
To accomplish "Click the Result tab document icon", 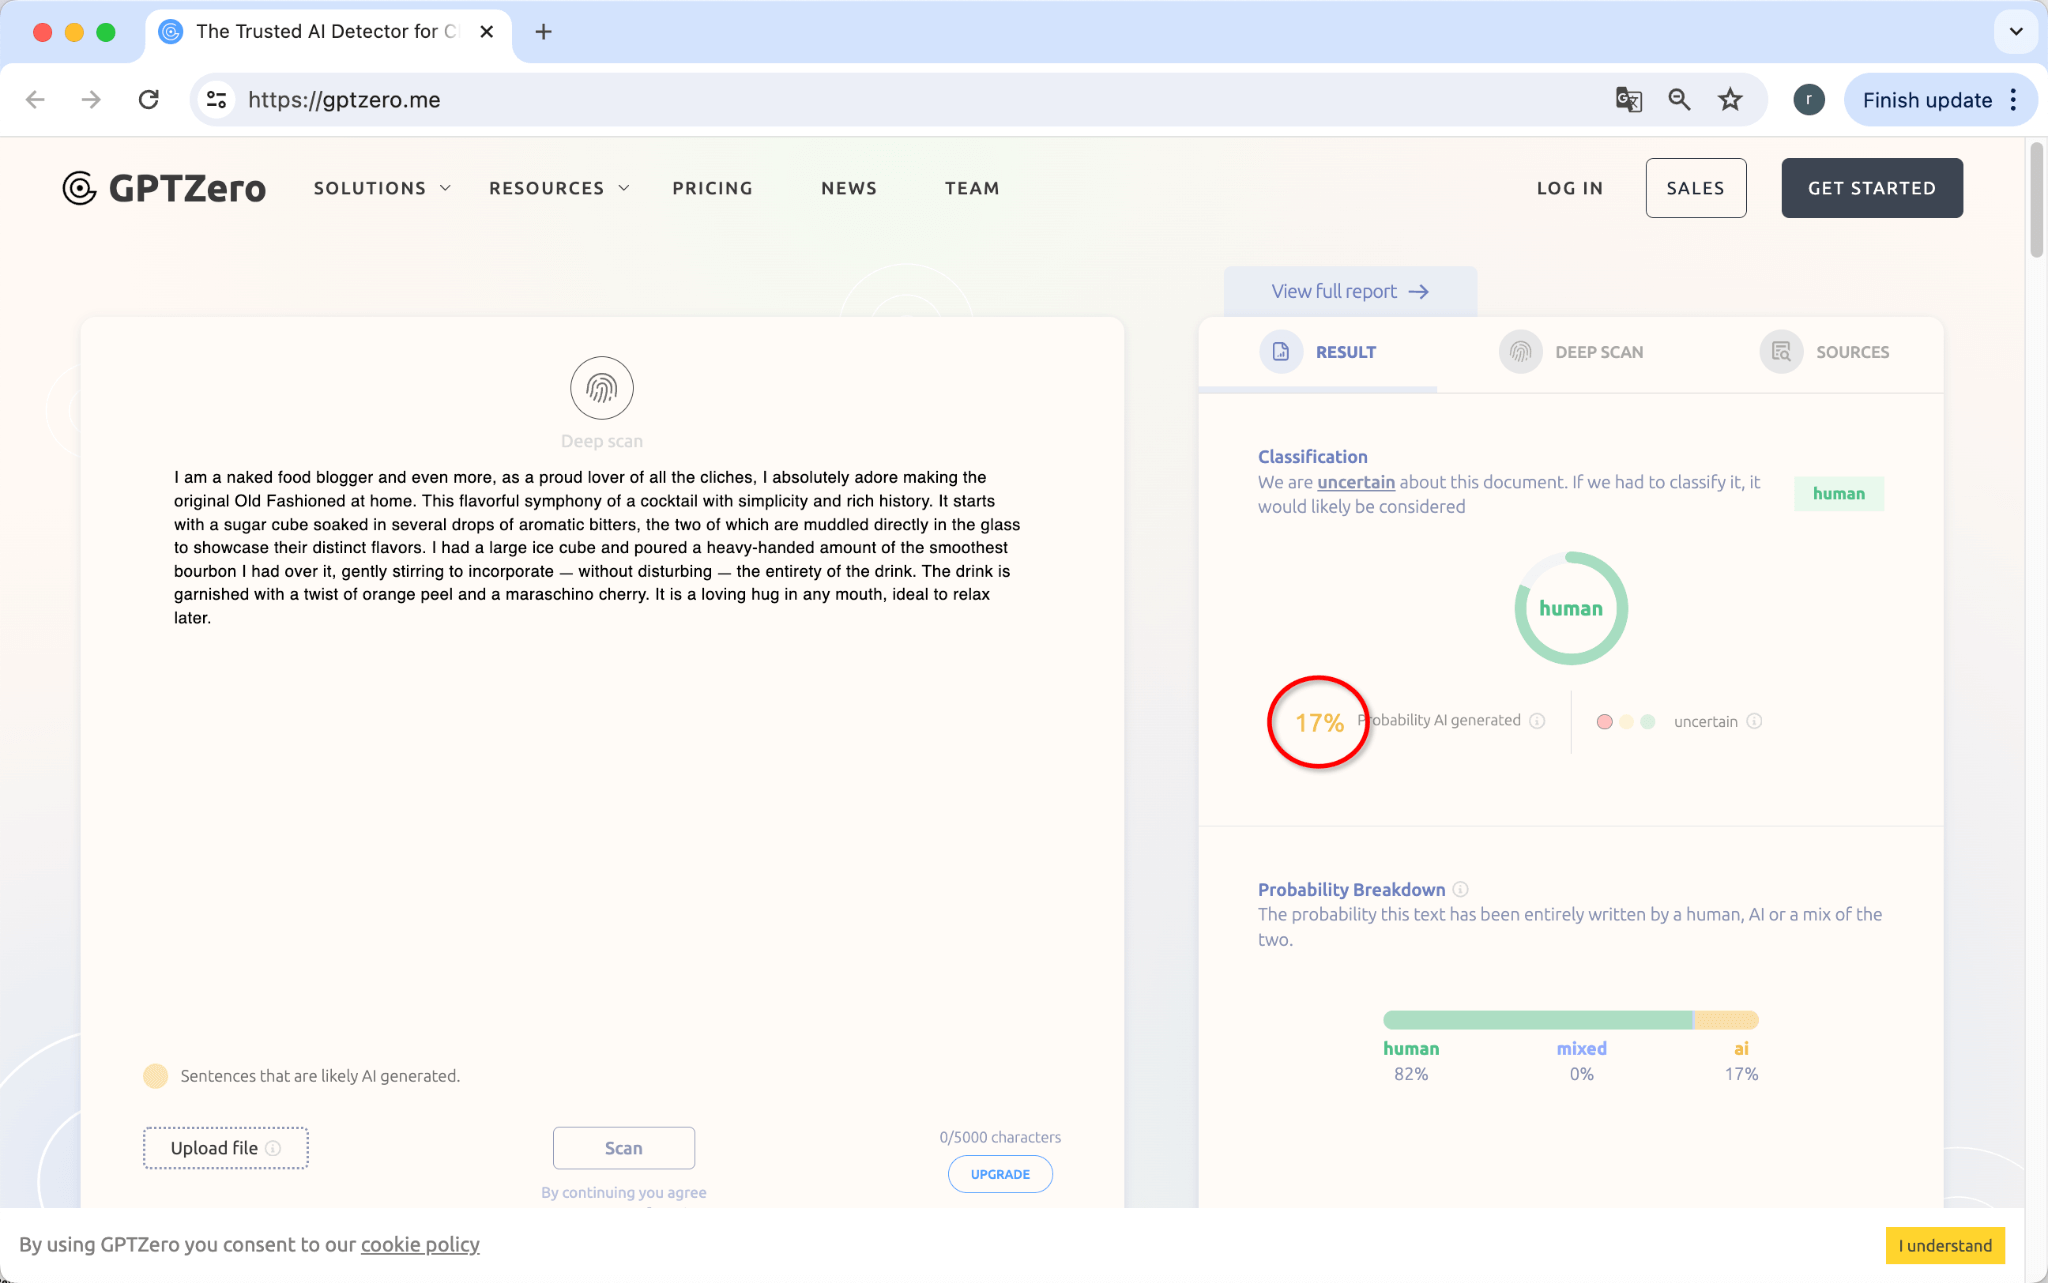I will tap(1281, 352).
